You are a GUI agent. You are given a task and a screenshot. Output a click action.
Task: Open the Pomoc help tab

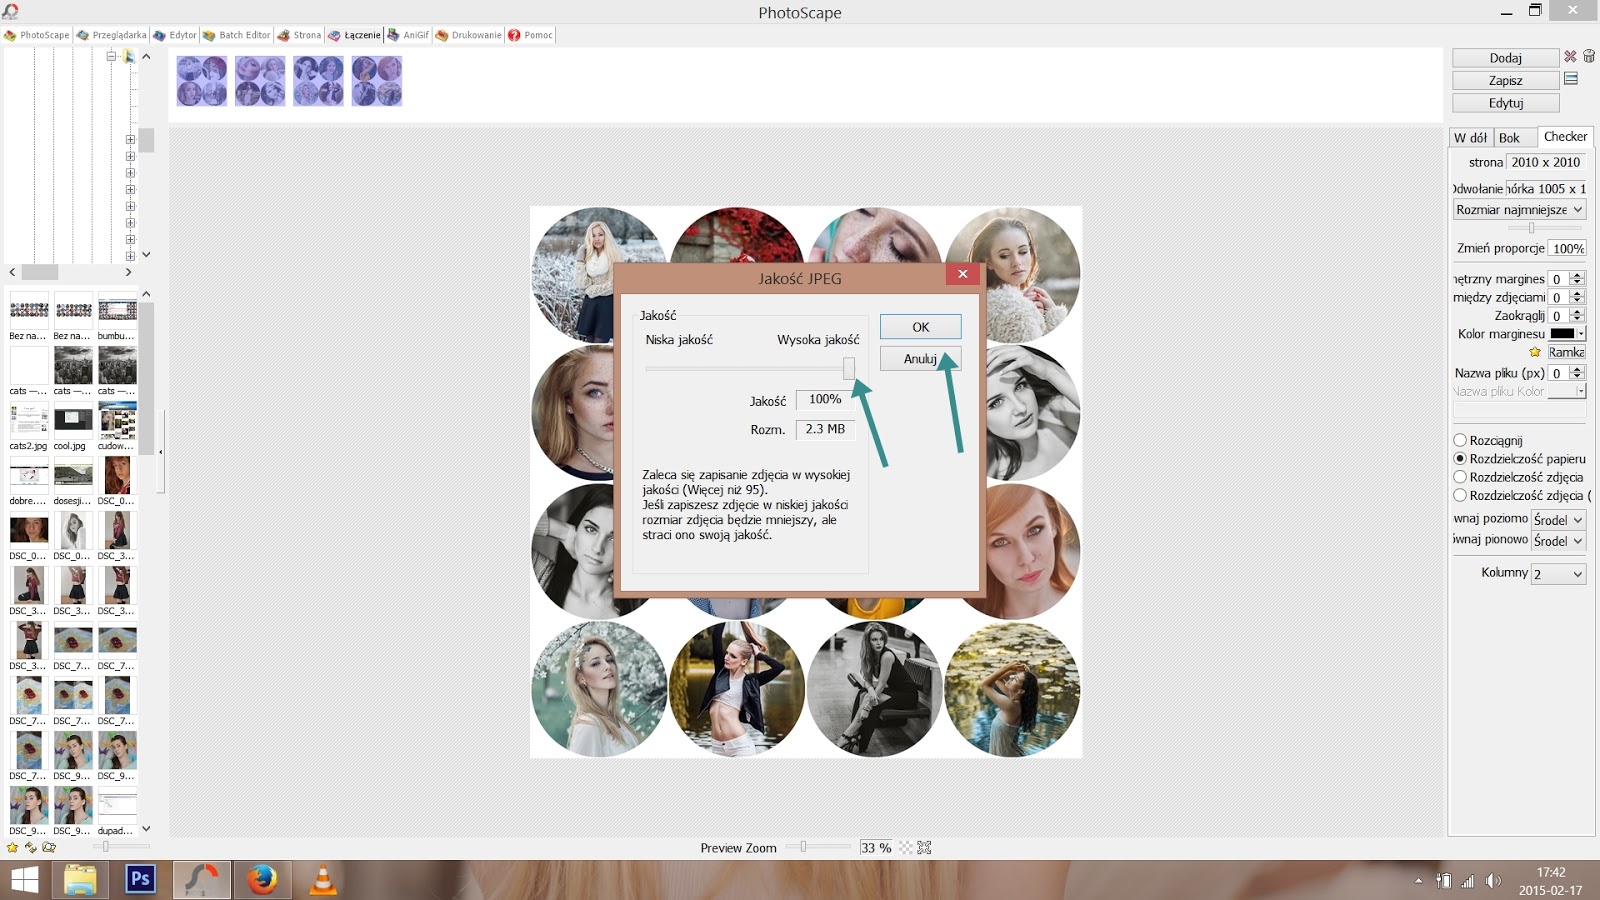coord(530,35)
